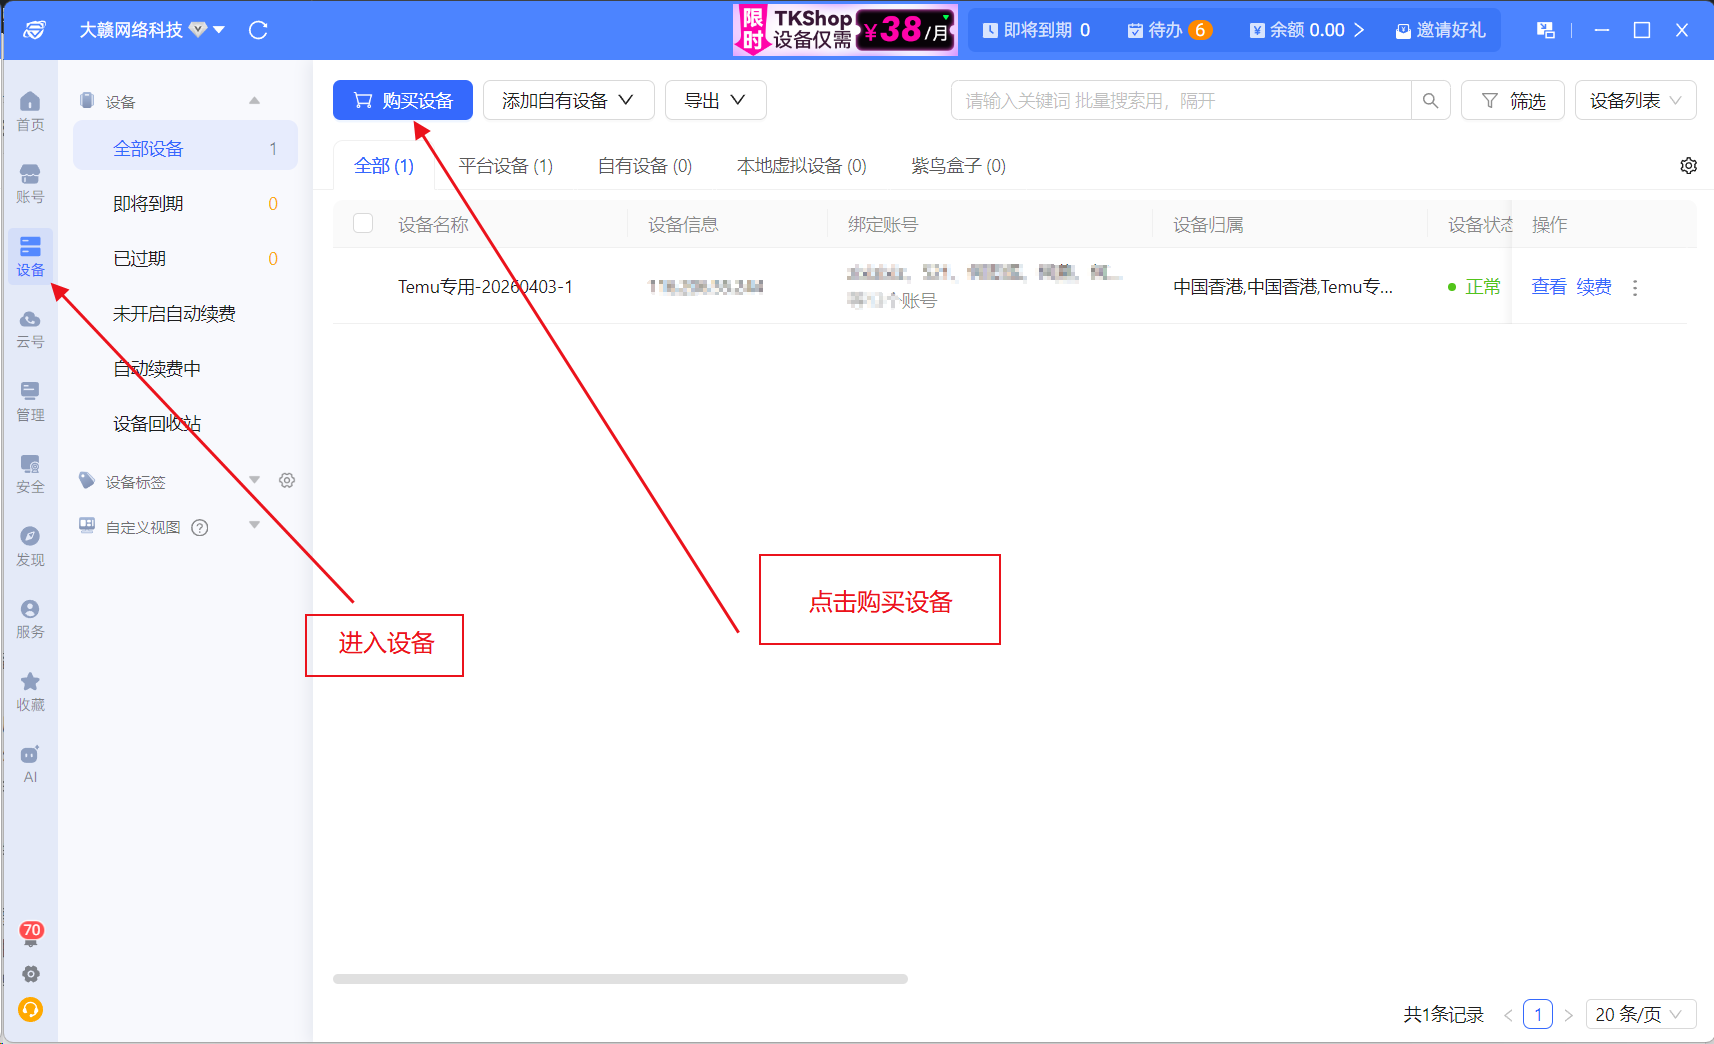Image resolution: width=1714 pixels, height=1044 pixels.
Task: Open 设备回收站 in the side panel
Action: 185,423
